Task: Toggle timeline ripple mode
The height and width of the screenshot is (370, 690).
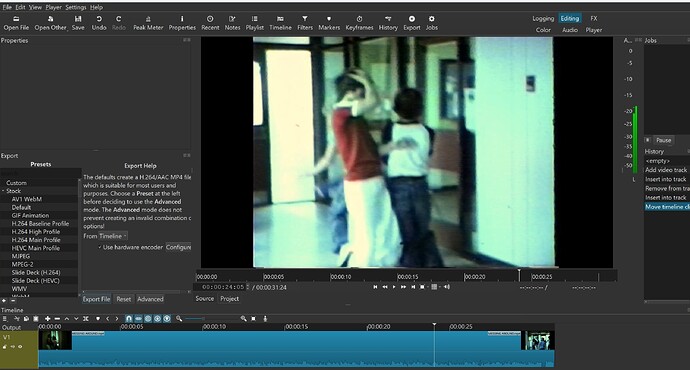Action: pos(148,319)
